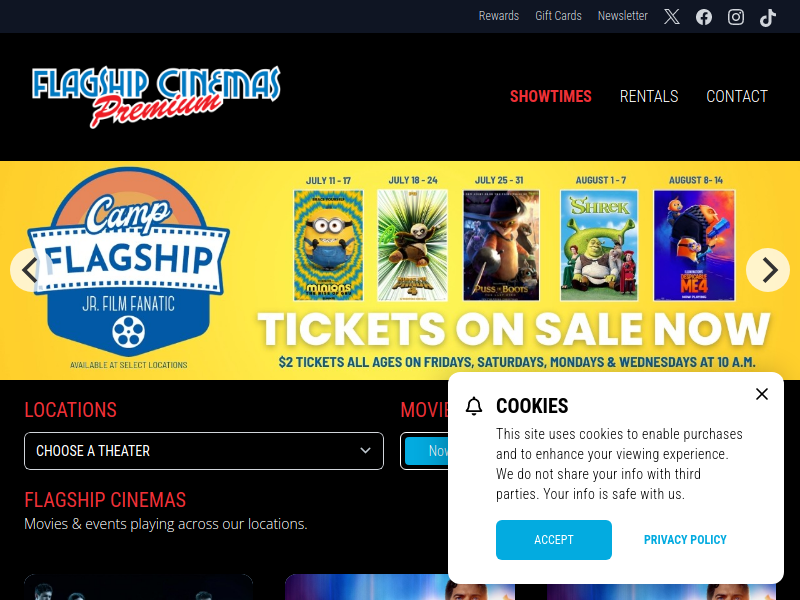Open the Facebook page icon
800x600 pixels.
click(704, 17)
